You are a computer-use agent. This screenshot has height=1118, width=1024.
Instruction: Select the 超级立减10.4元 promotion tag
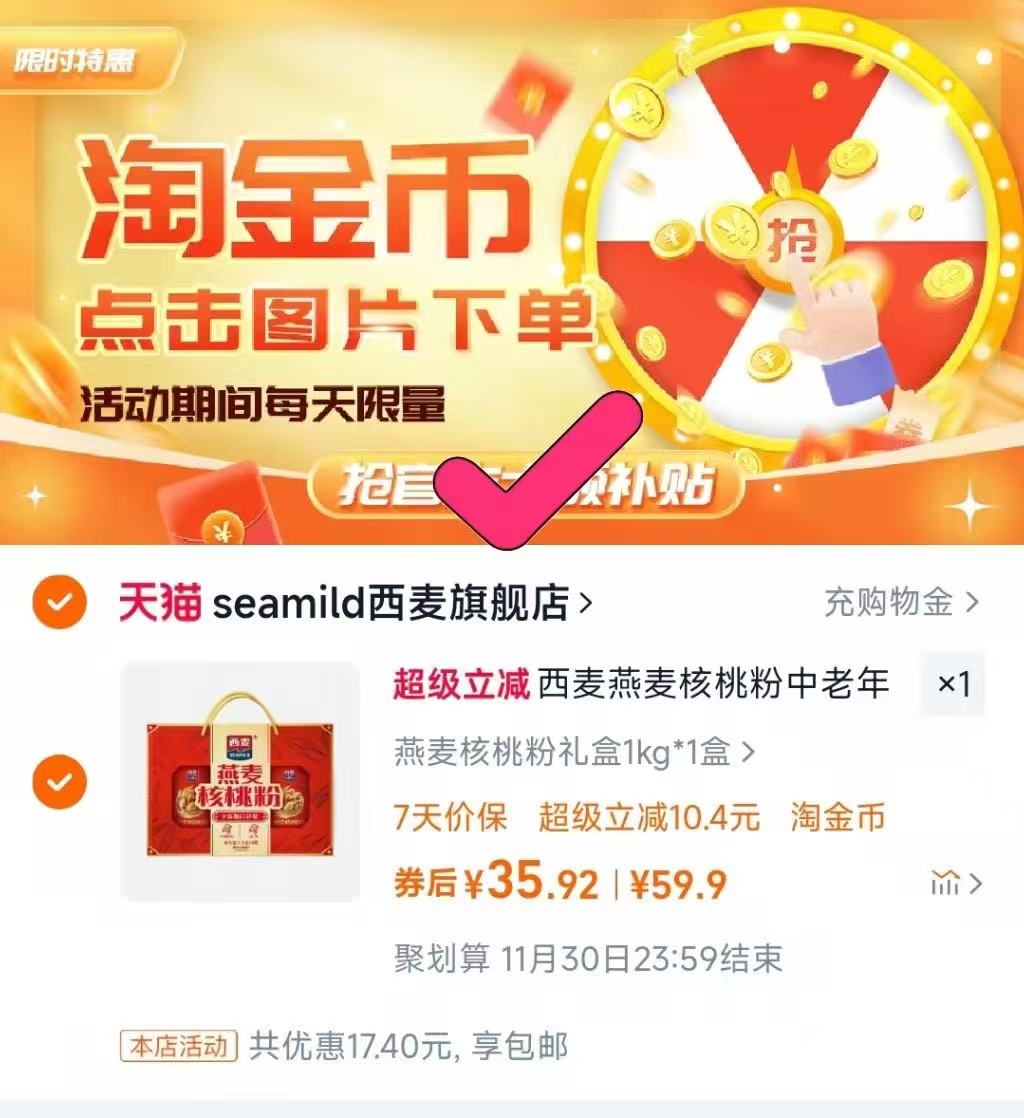click(x=649, y=817)
